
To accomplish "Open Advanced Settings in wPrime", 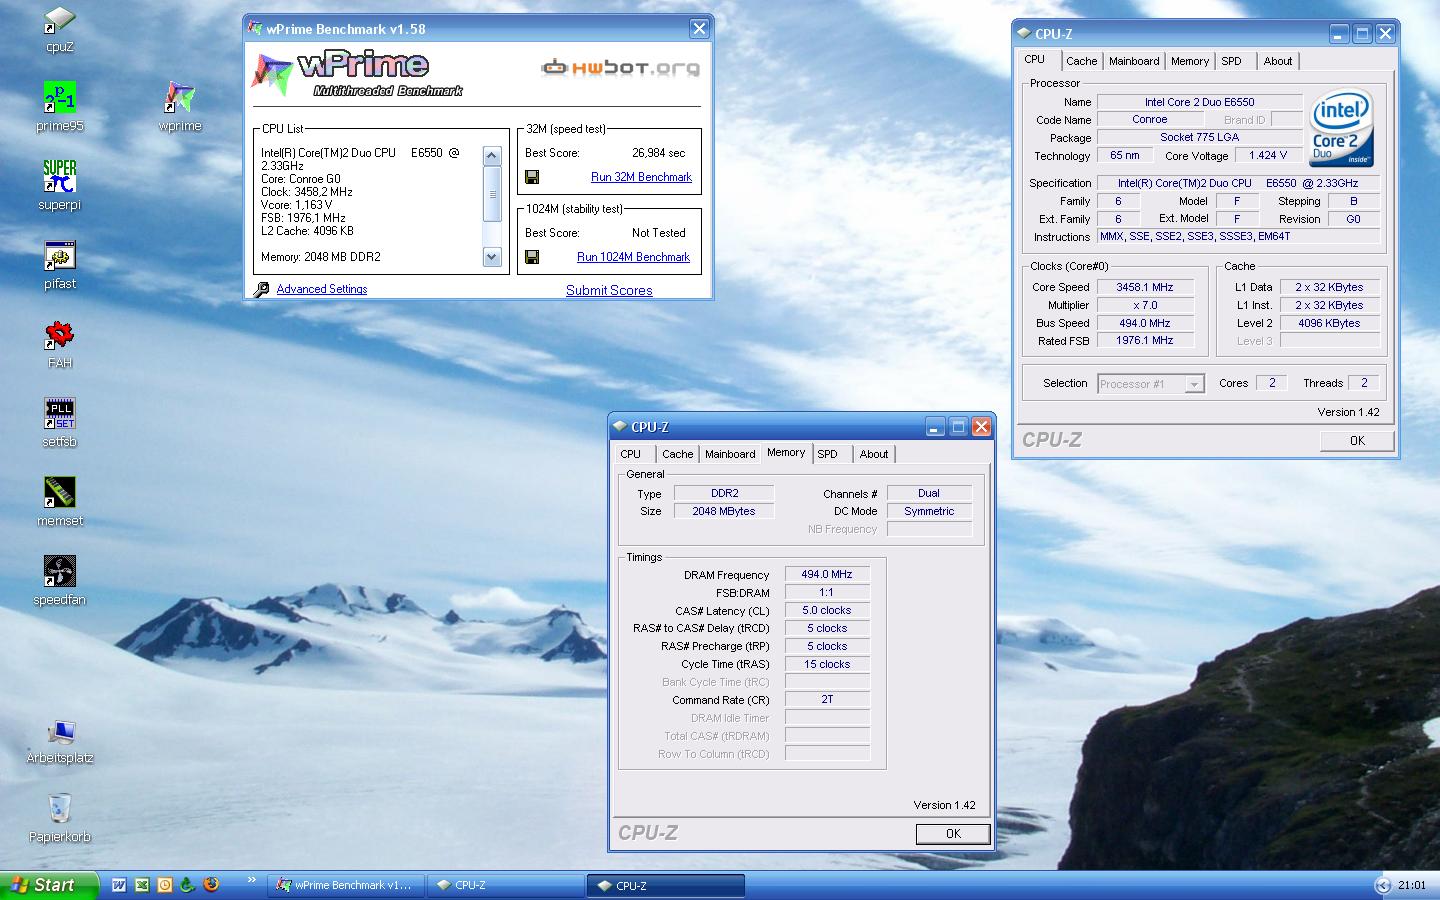I will pyautogui.click(x=322, y=289).
